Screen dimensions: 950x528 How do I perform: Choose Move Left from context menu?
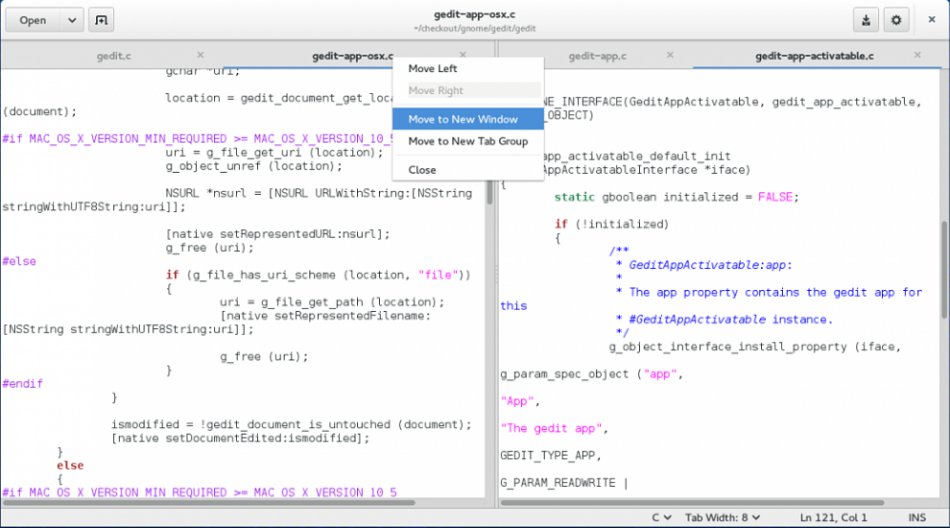468,69
